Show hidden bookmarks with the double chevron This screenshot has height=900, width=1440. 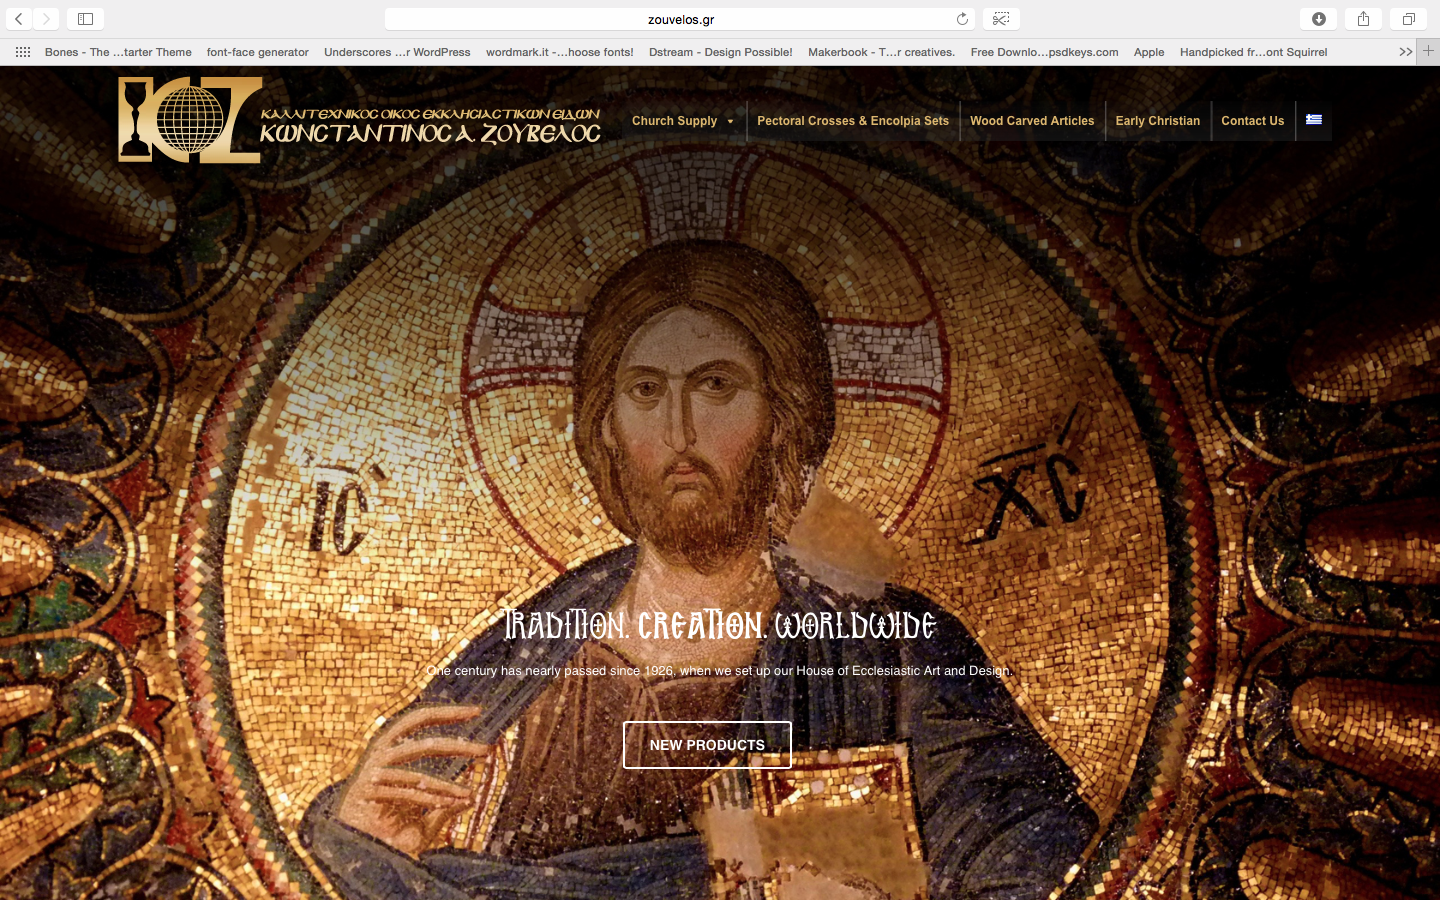1405,52
